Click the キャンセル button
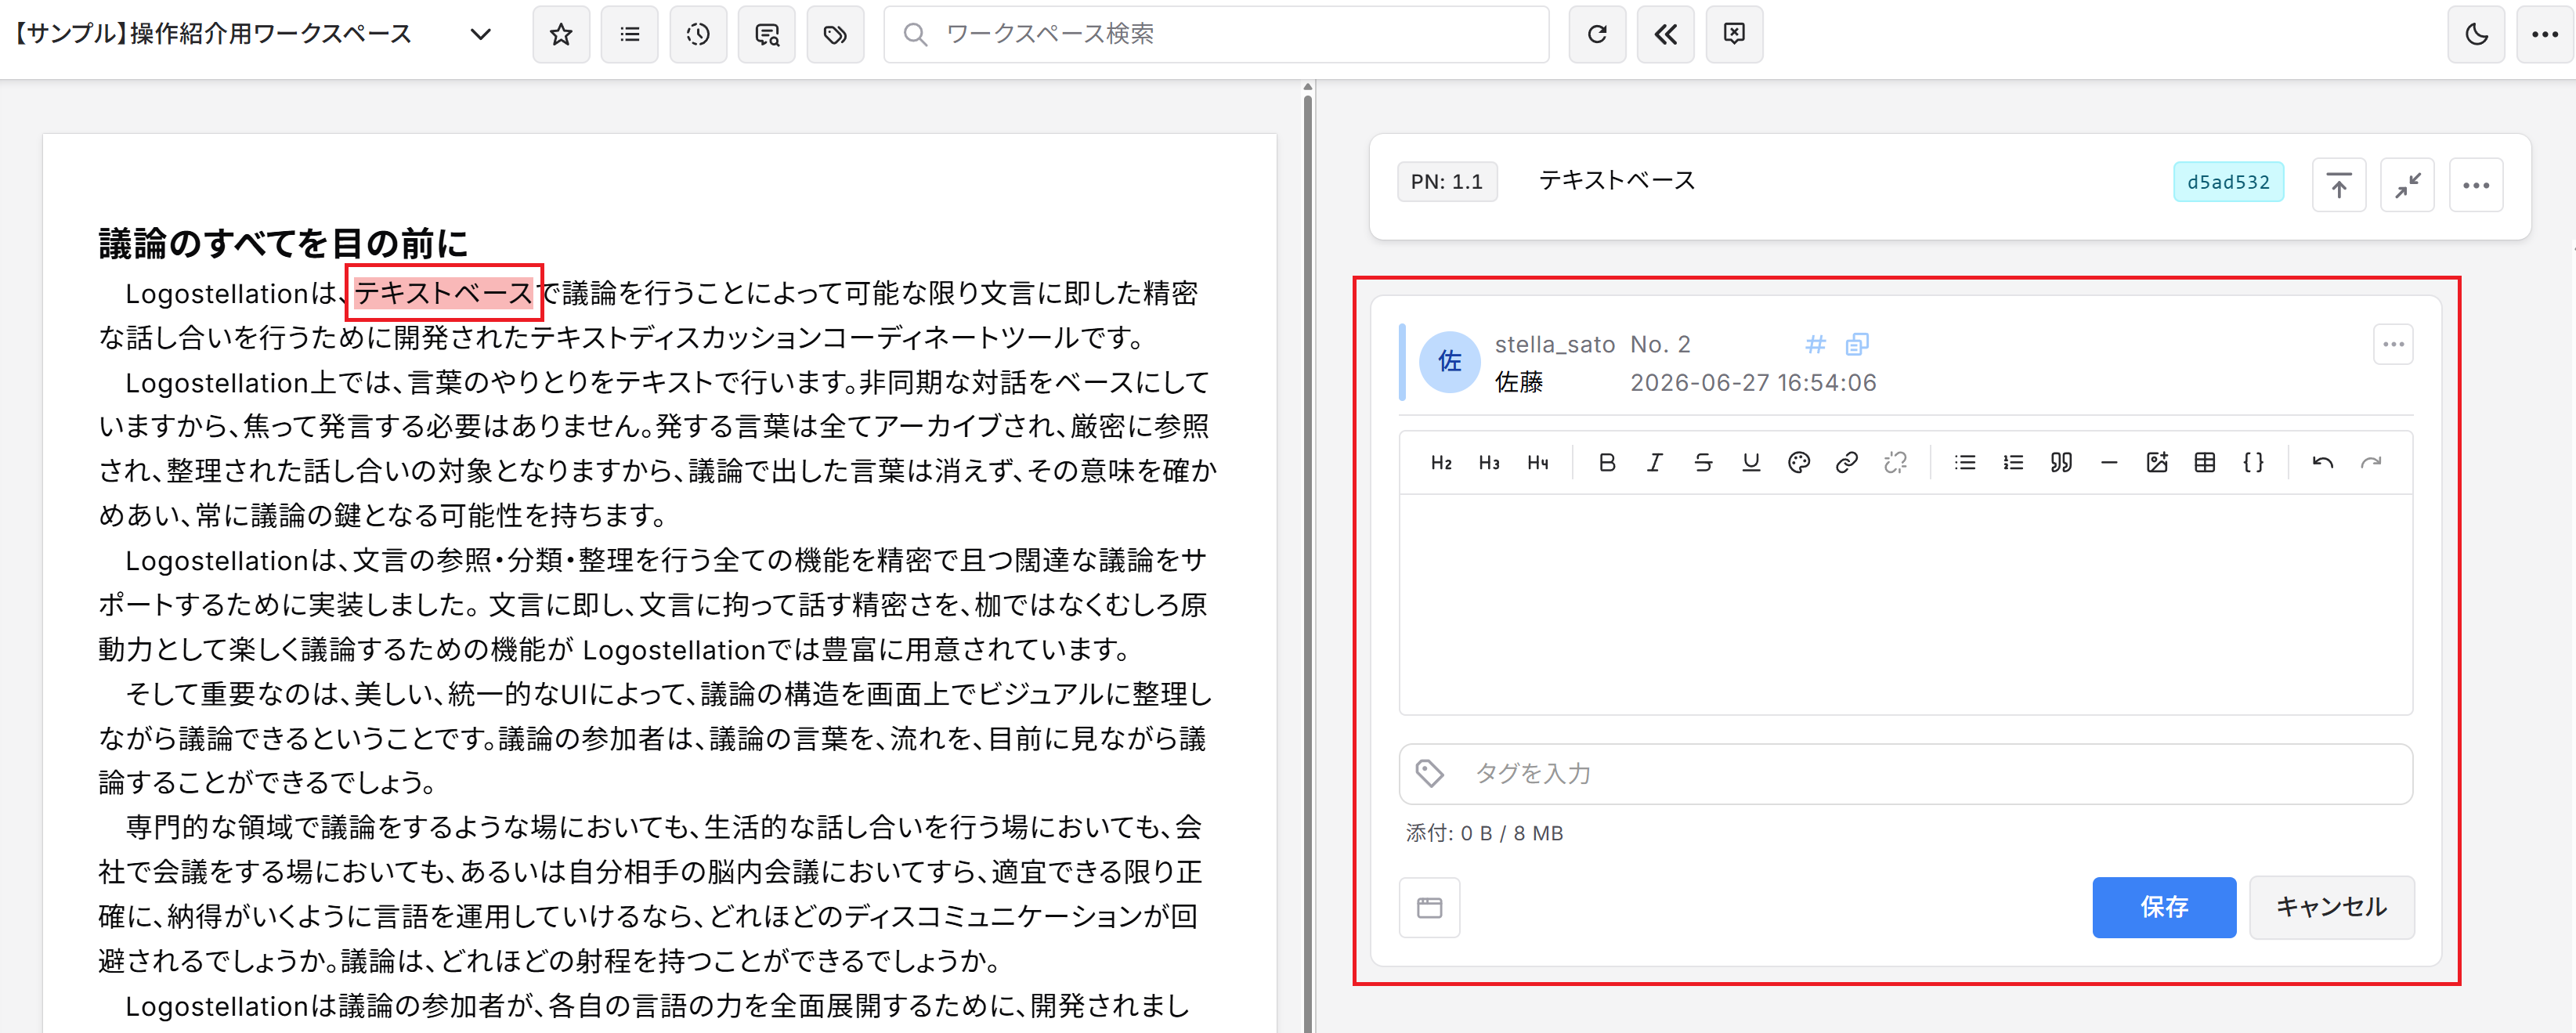The height and width of the screenshot is (1033, 2576). tap(2332, 908)
